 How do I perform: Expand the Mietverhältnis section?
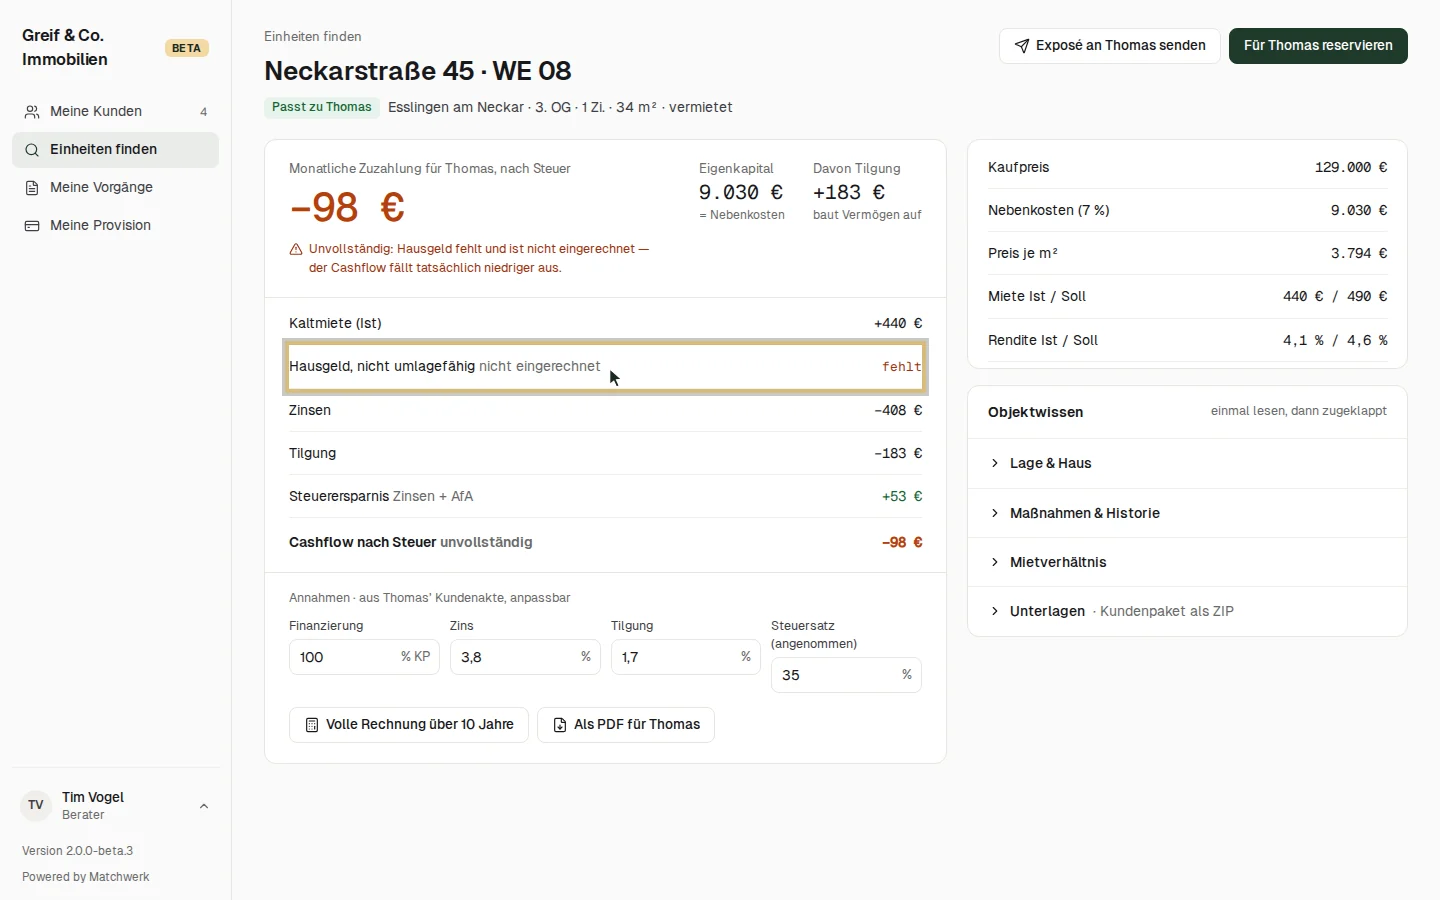[x=1187, y=562]
